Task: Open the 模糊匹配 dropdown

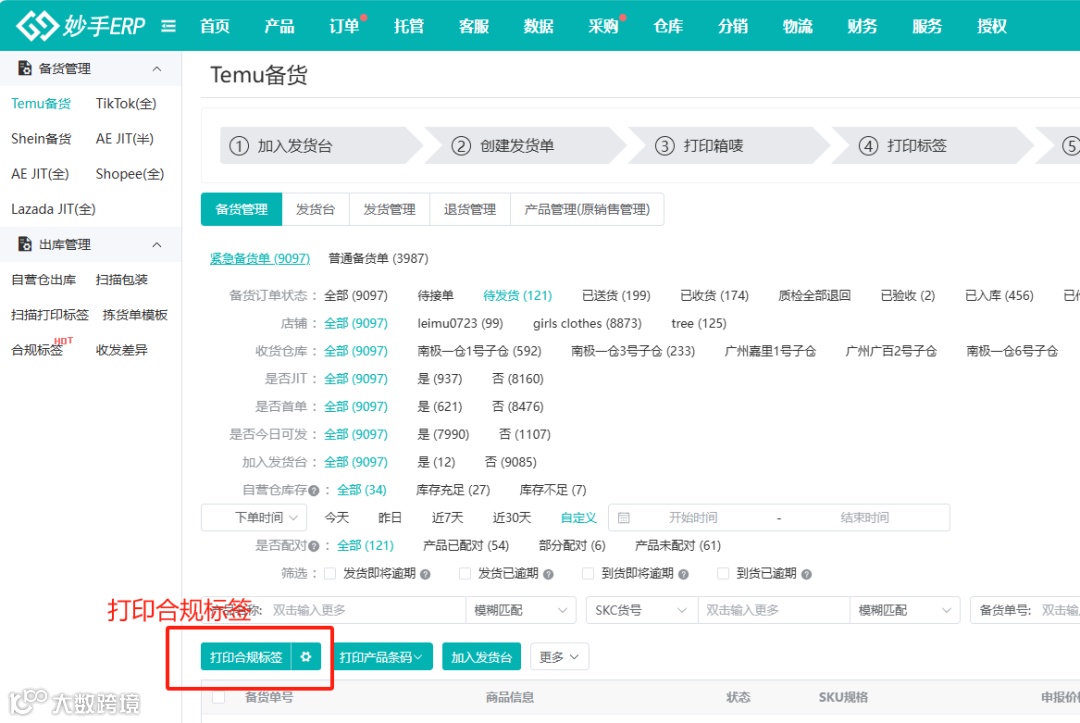Action: click(521, 609)
